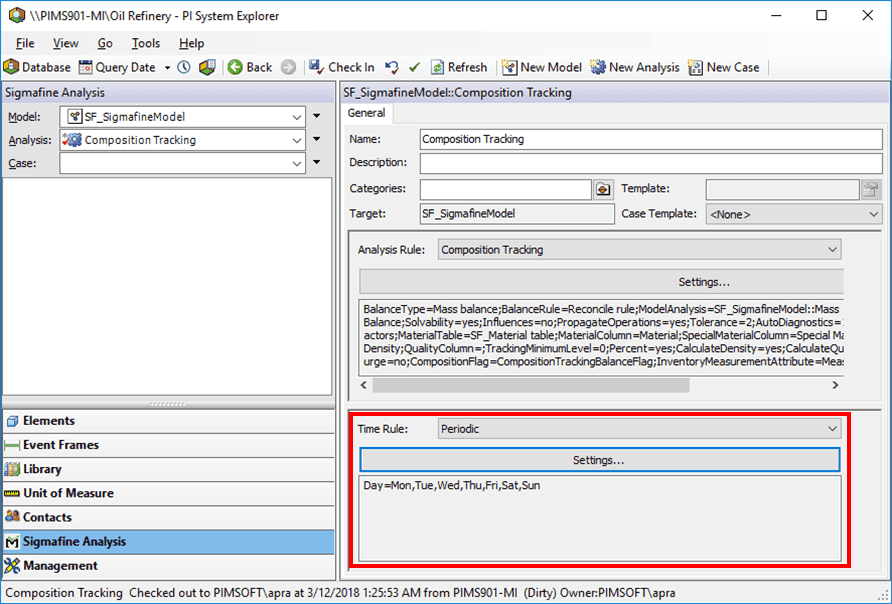Click the Check In button

pyautogui.click(x=341, y=67)
